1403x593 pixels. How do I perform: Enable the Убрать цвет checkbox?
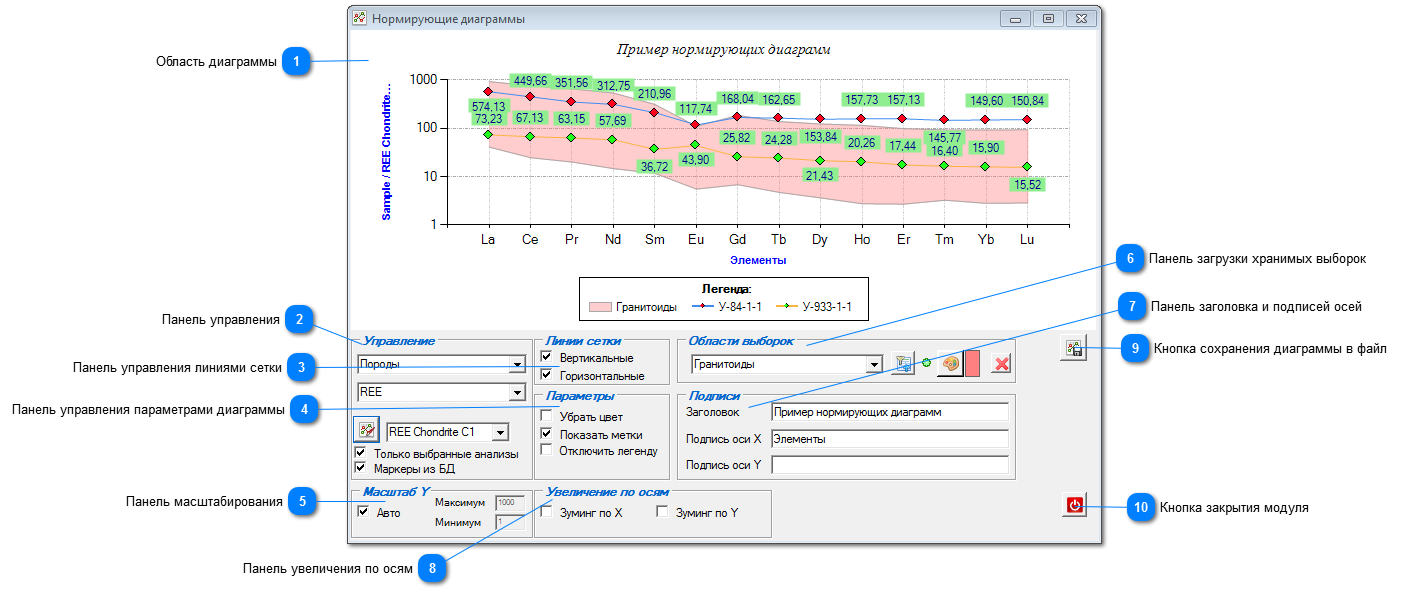(546, 416)
